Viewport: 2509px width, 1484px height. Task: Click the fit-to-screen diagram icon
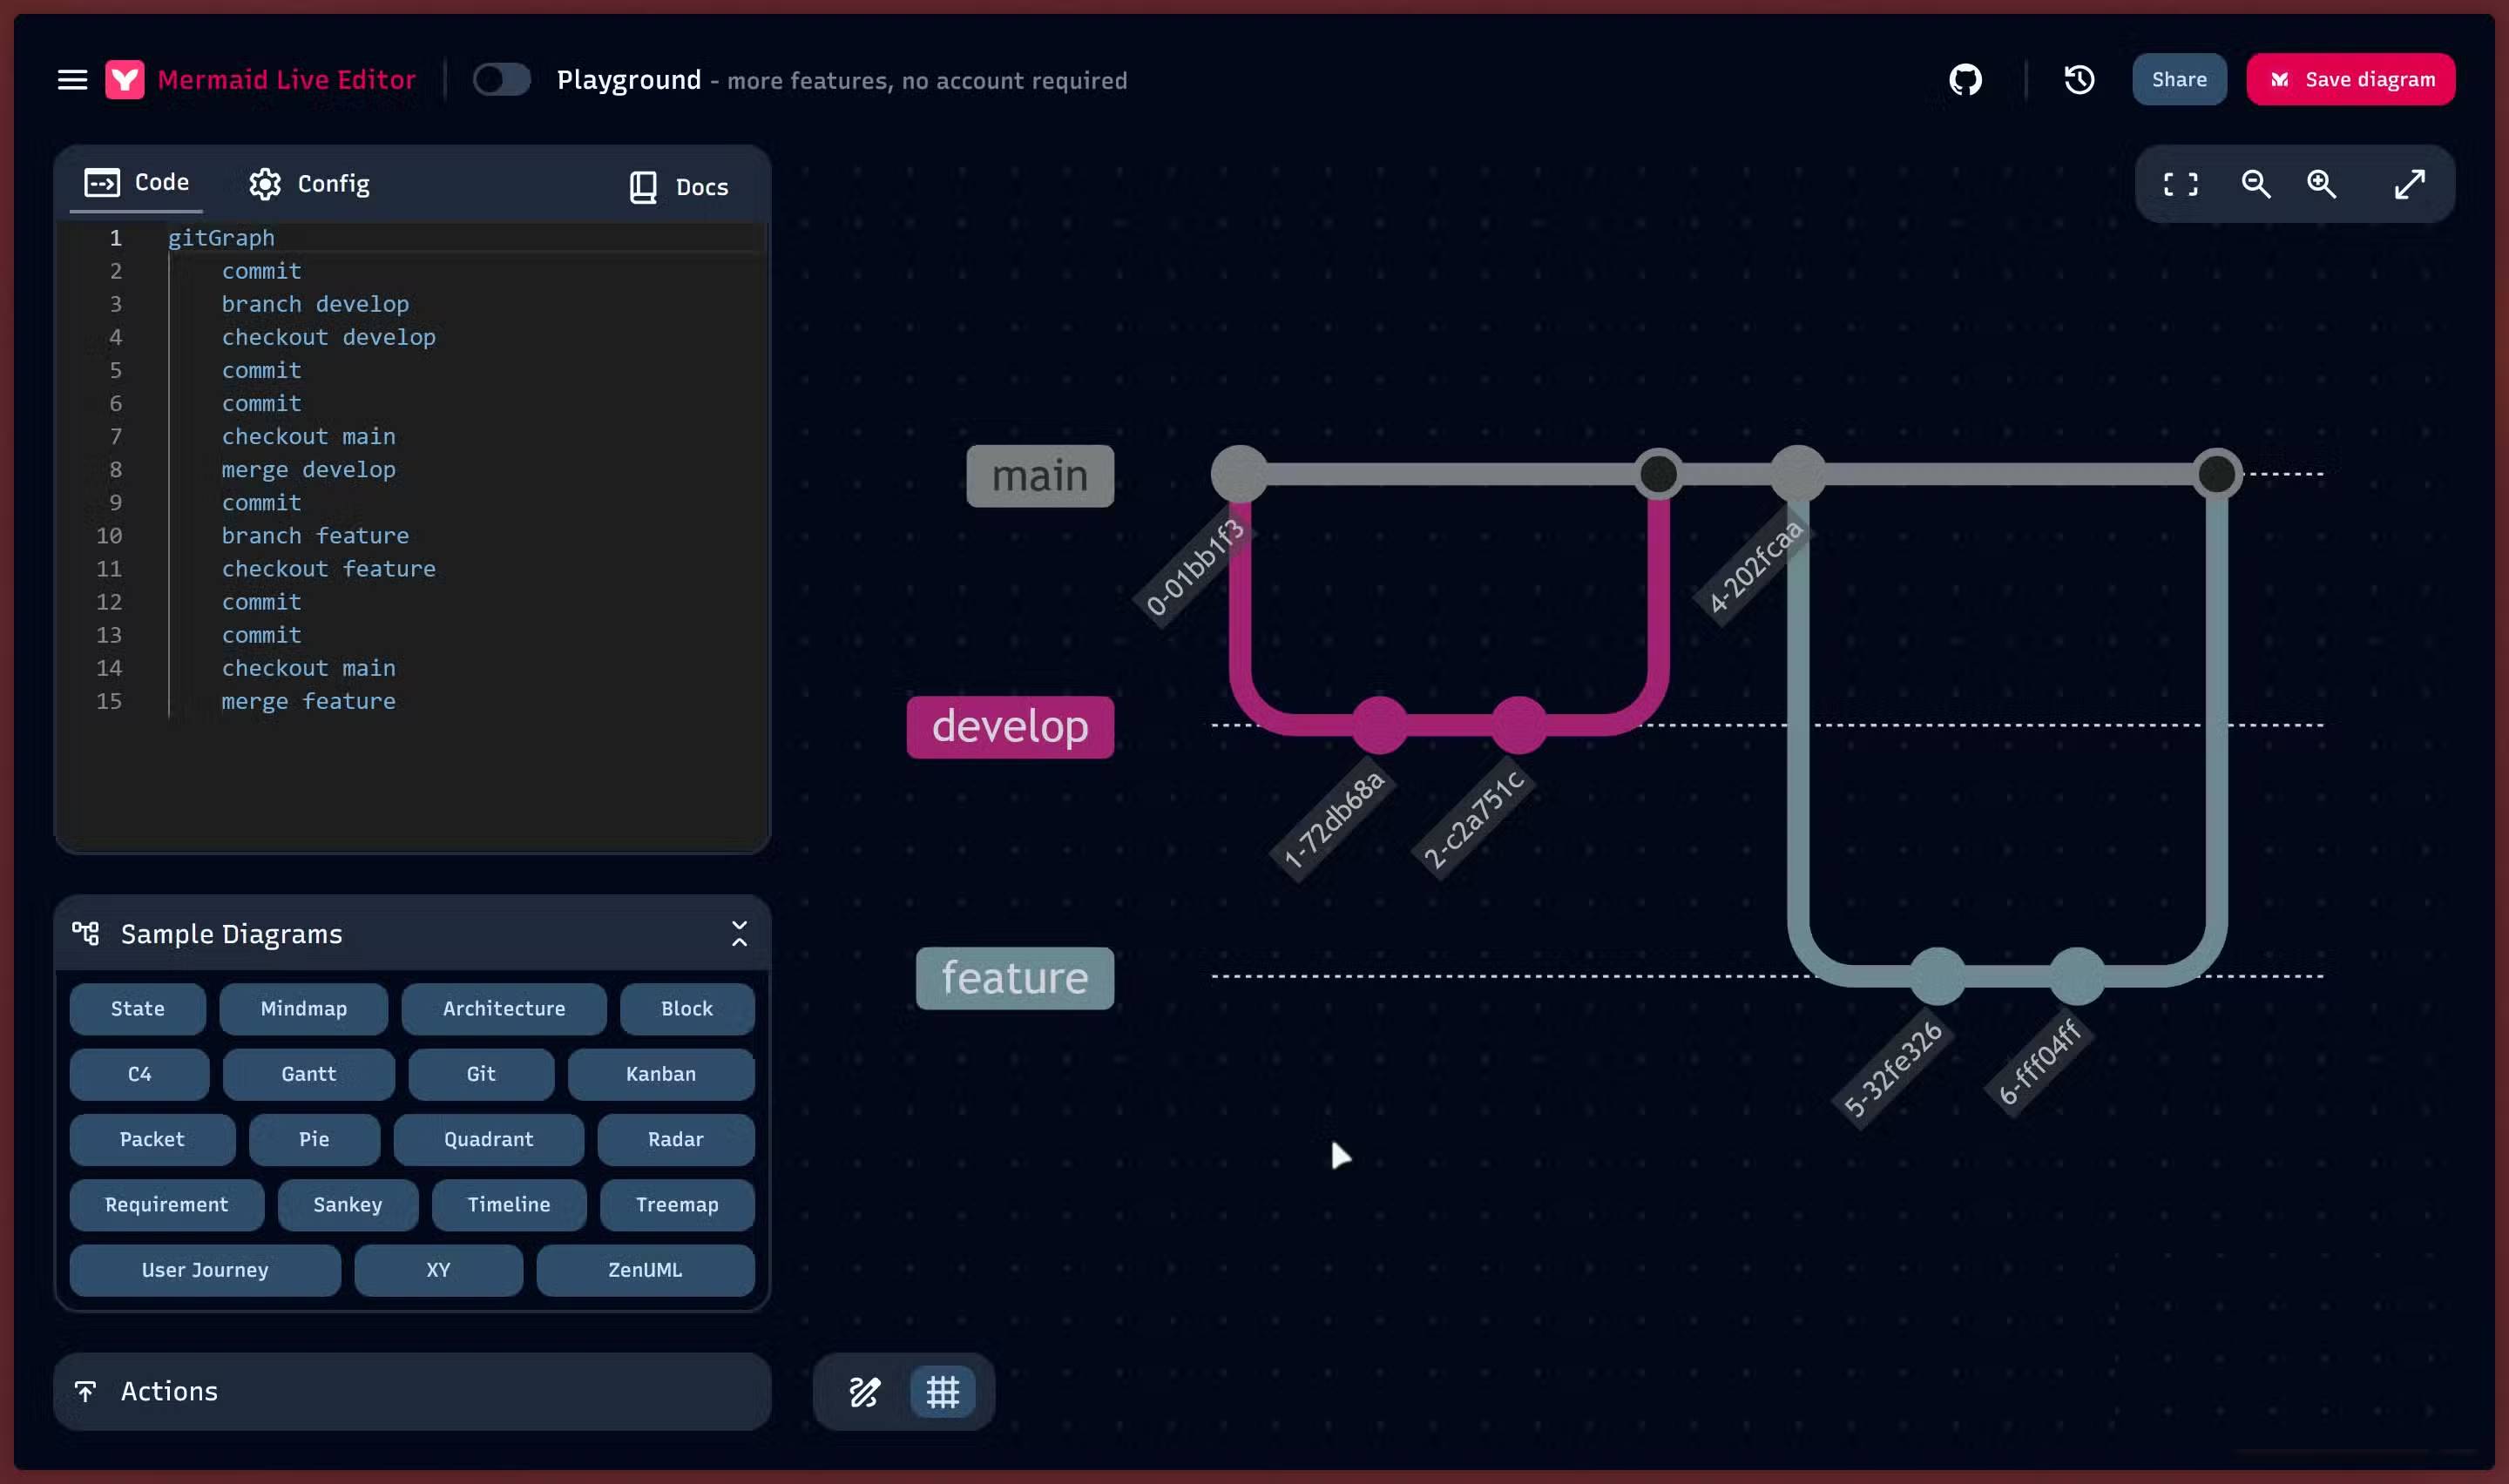point(2180,184)
